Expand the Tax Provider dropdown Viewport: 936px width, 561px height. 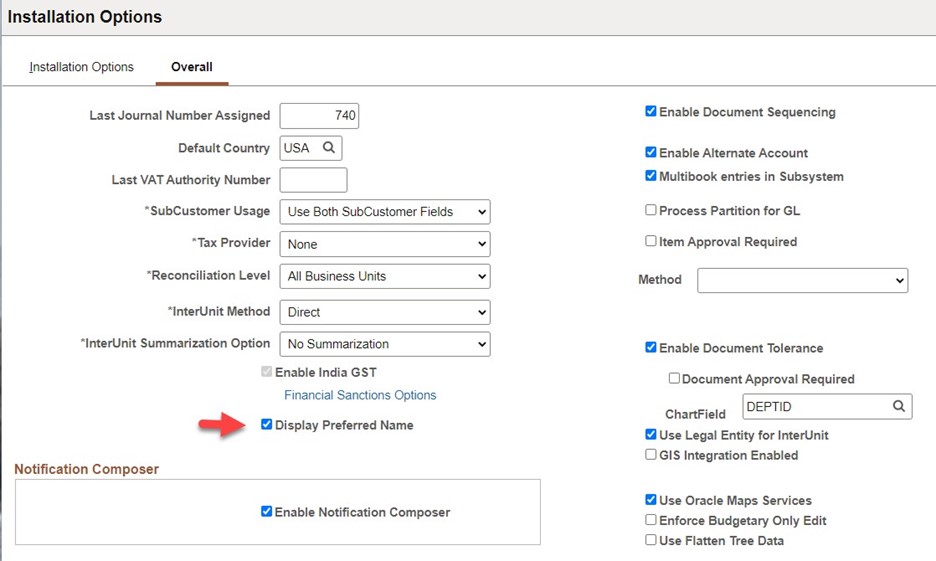tap(385, 244)
